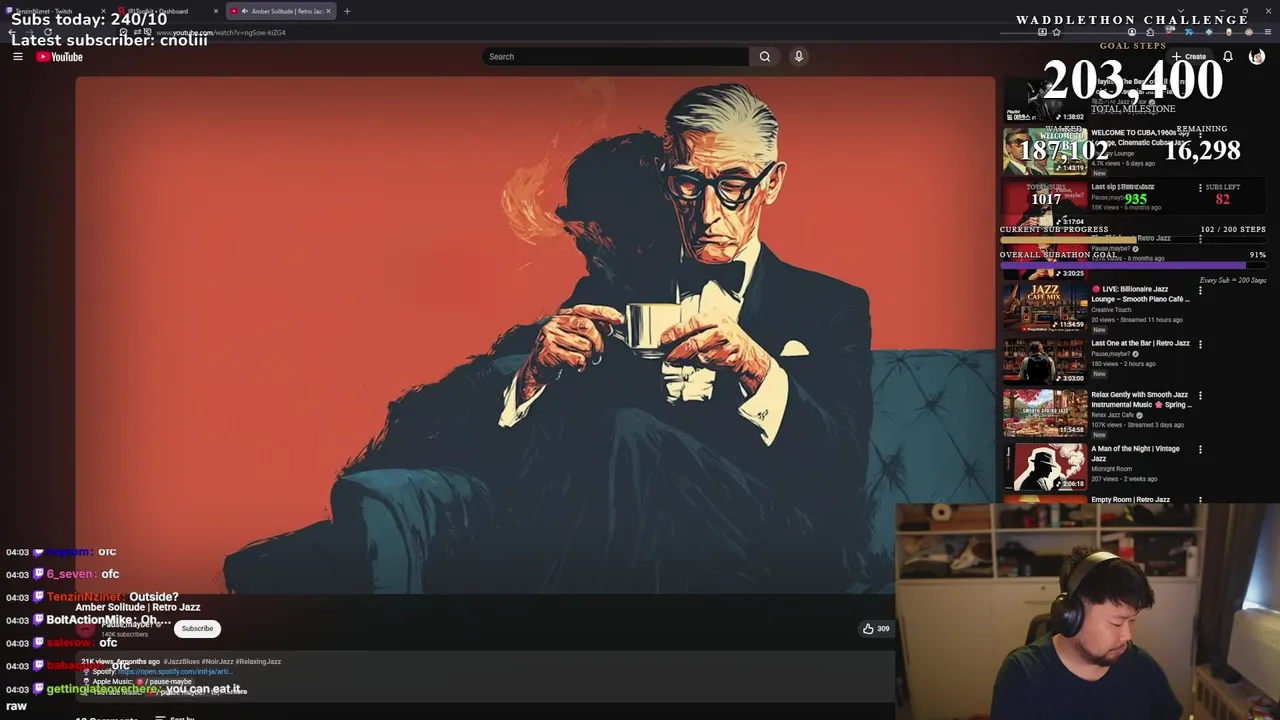Open the Jazz Cafe Mix live thumbnail
The width and height of the screenshot is (1280, 720).
pyautogui.click(x=1045, y=307)
